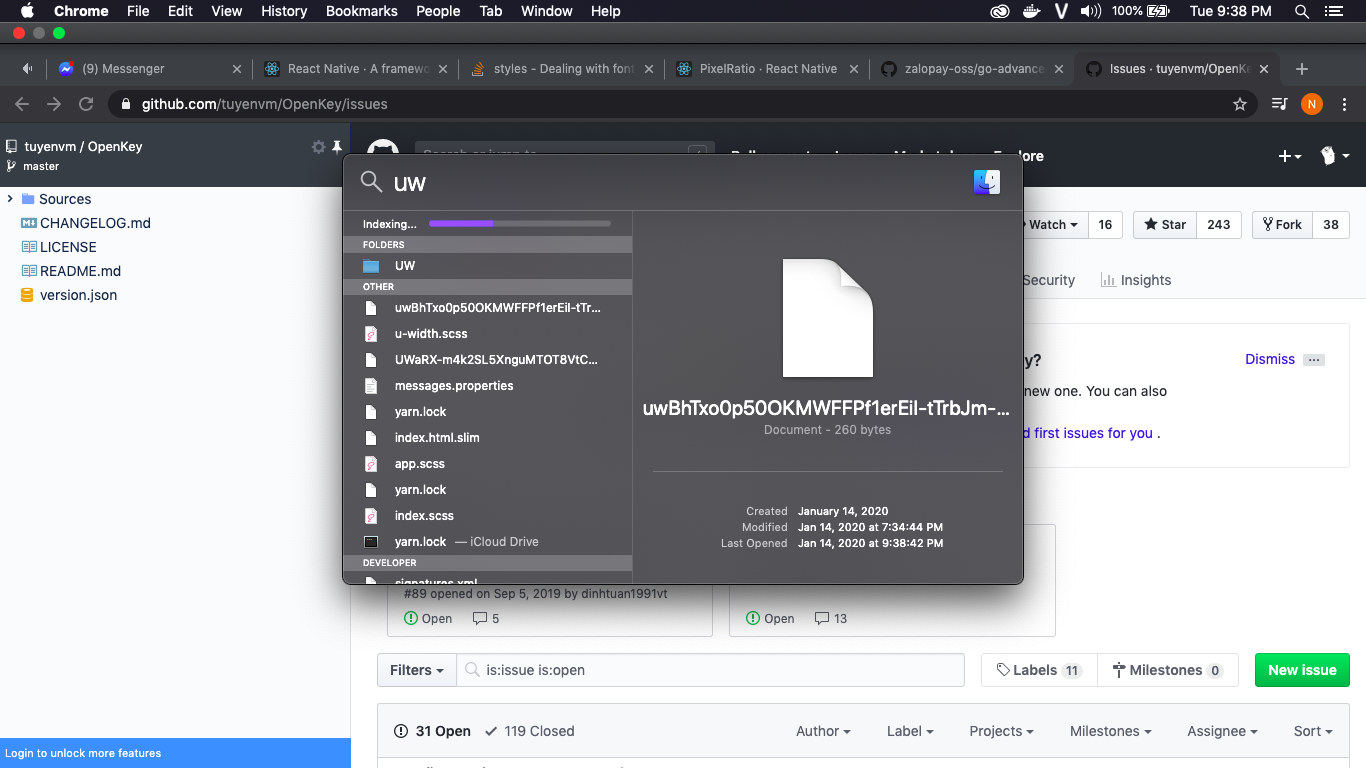
Task: Open GitHub user avatar dropdown
Action: 1335,156
